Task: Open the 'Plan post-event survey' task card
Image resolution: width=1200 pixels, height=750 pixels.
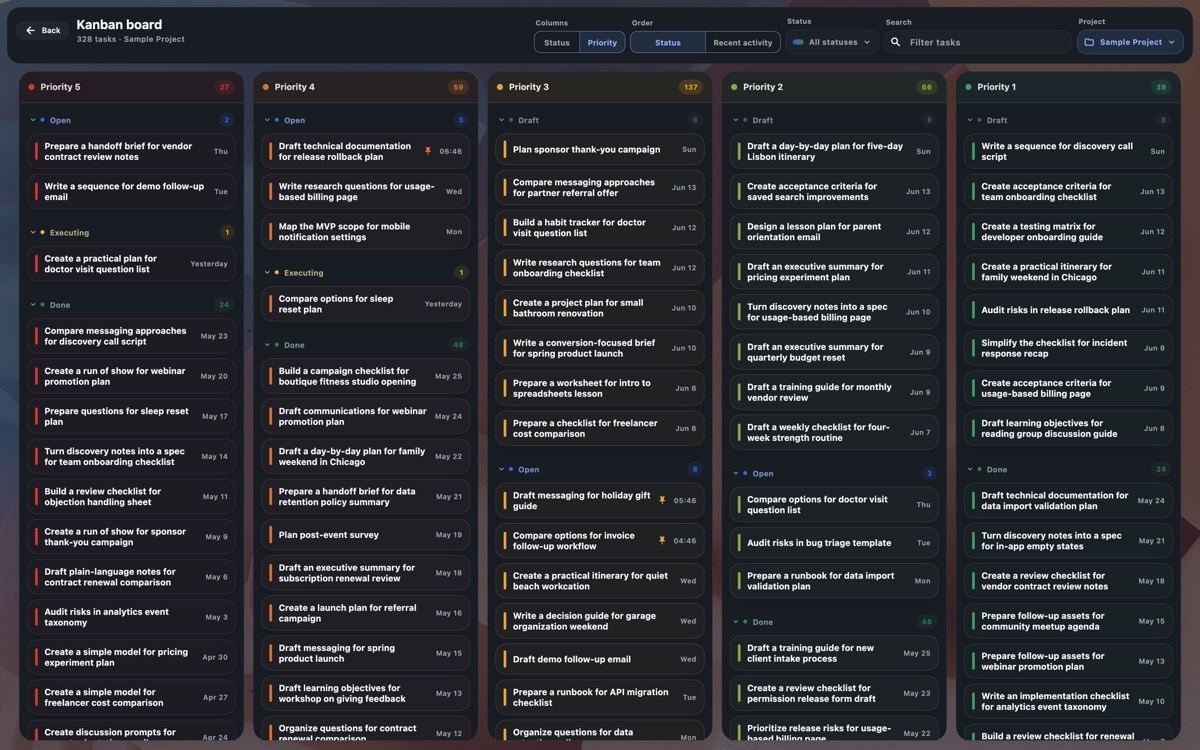Action: pyautogui.click(x=366, y=535)
